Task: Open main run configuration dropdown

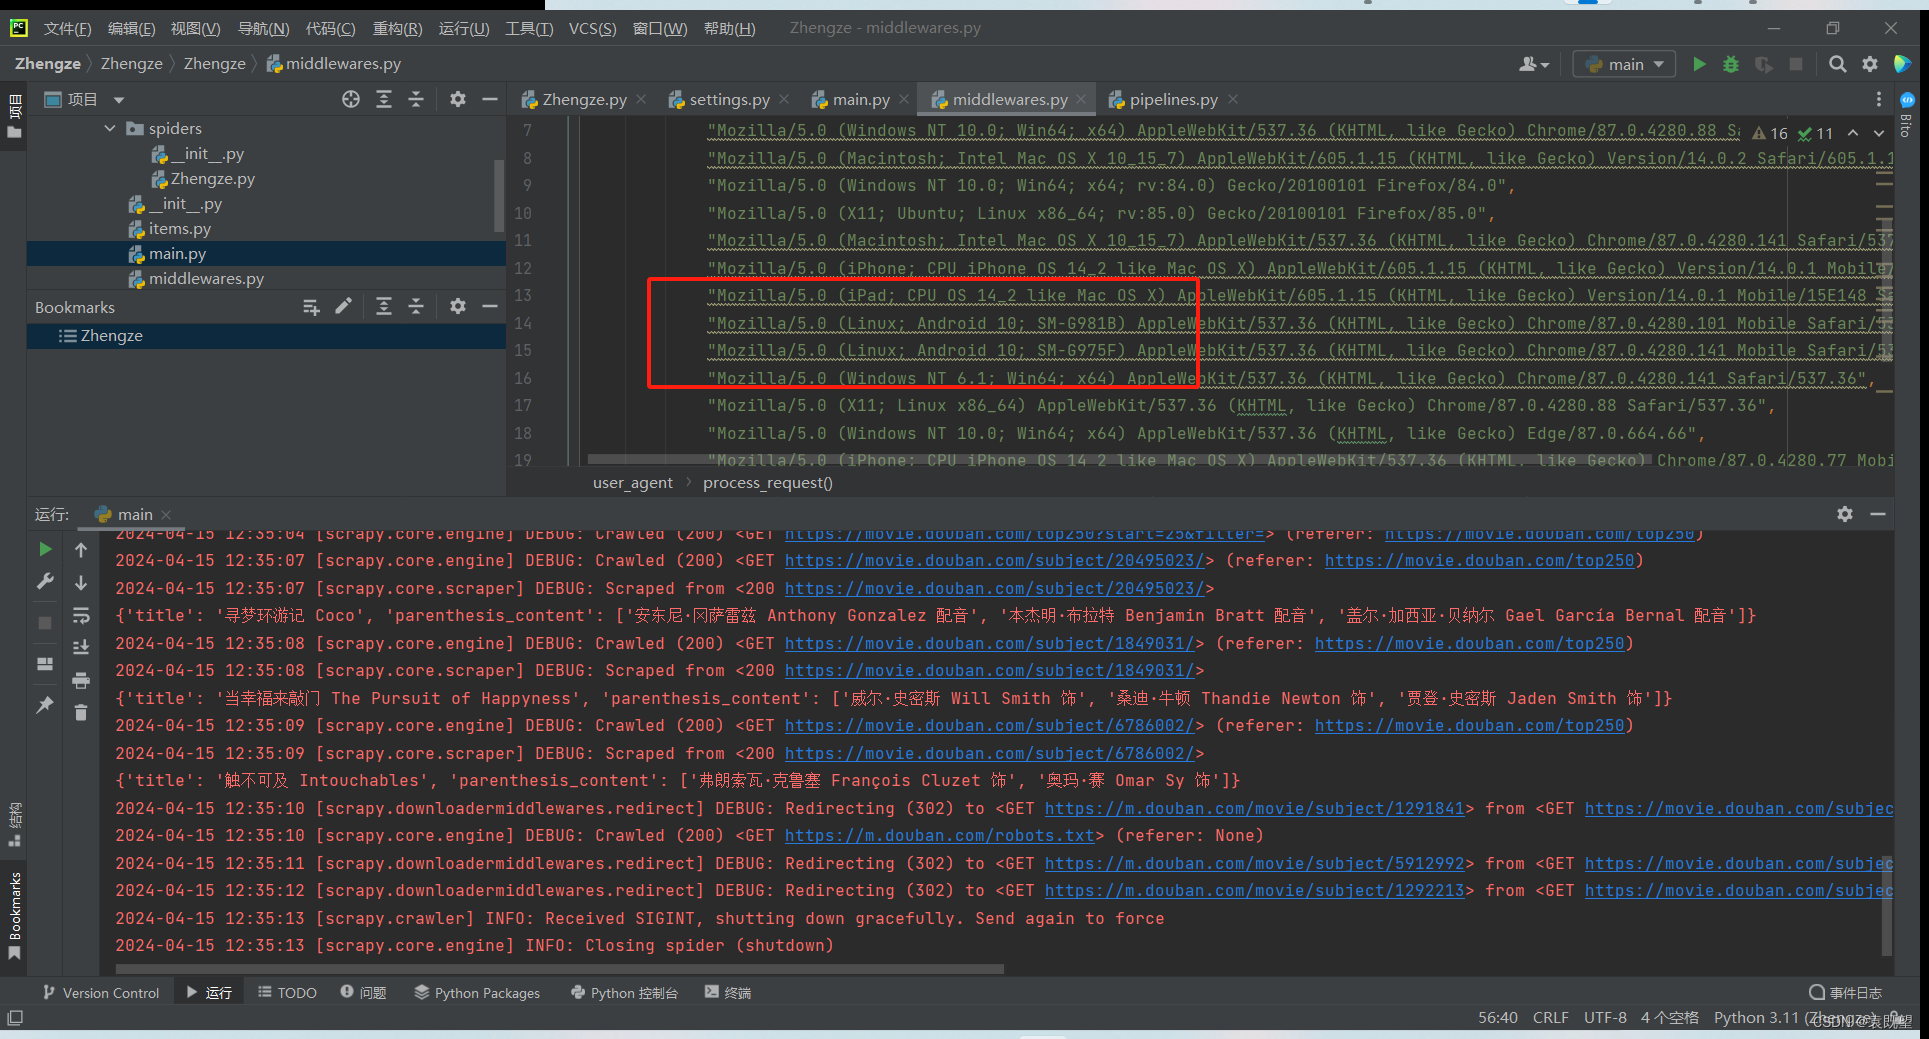Action: tap(1624, 64)
